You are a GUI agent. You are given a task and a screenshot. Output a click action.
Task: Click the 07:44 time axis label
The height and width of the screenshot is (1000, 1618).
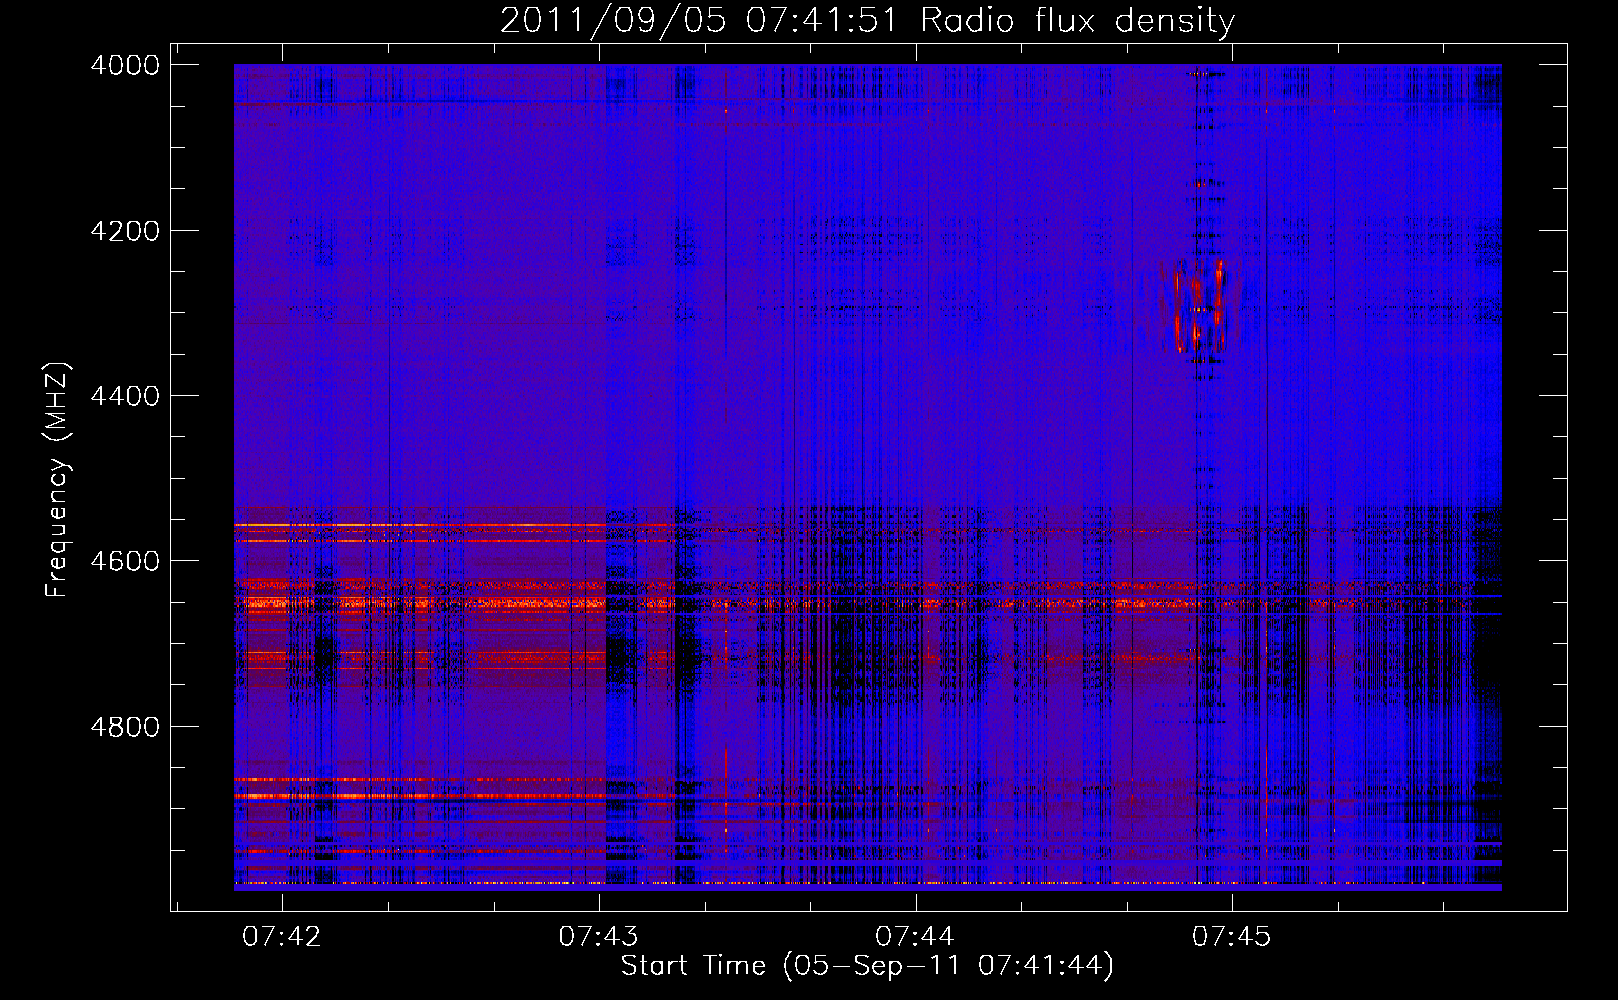[x=915, y=936]
